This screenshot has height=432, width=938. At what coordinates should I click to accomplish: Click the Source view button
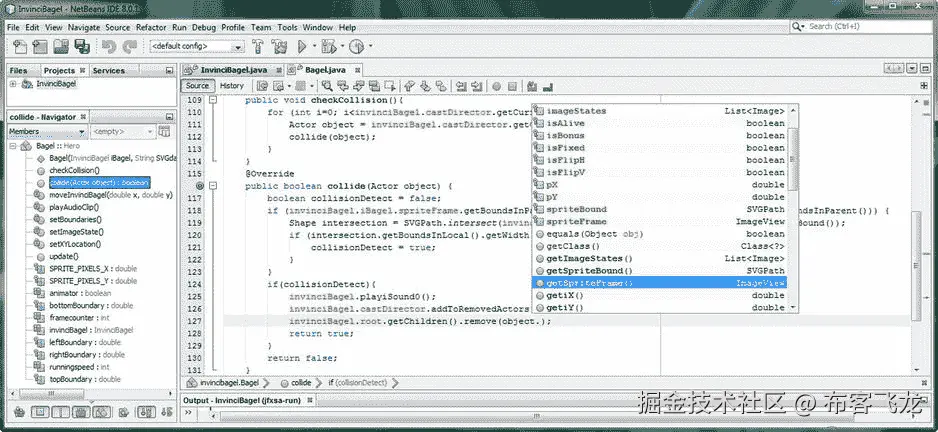[197, 86]
